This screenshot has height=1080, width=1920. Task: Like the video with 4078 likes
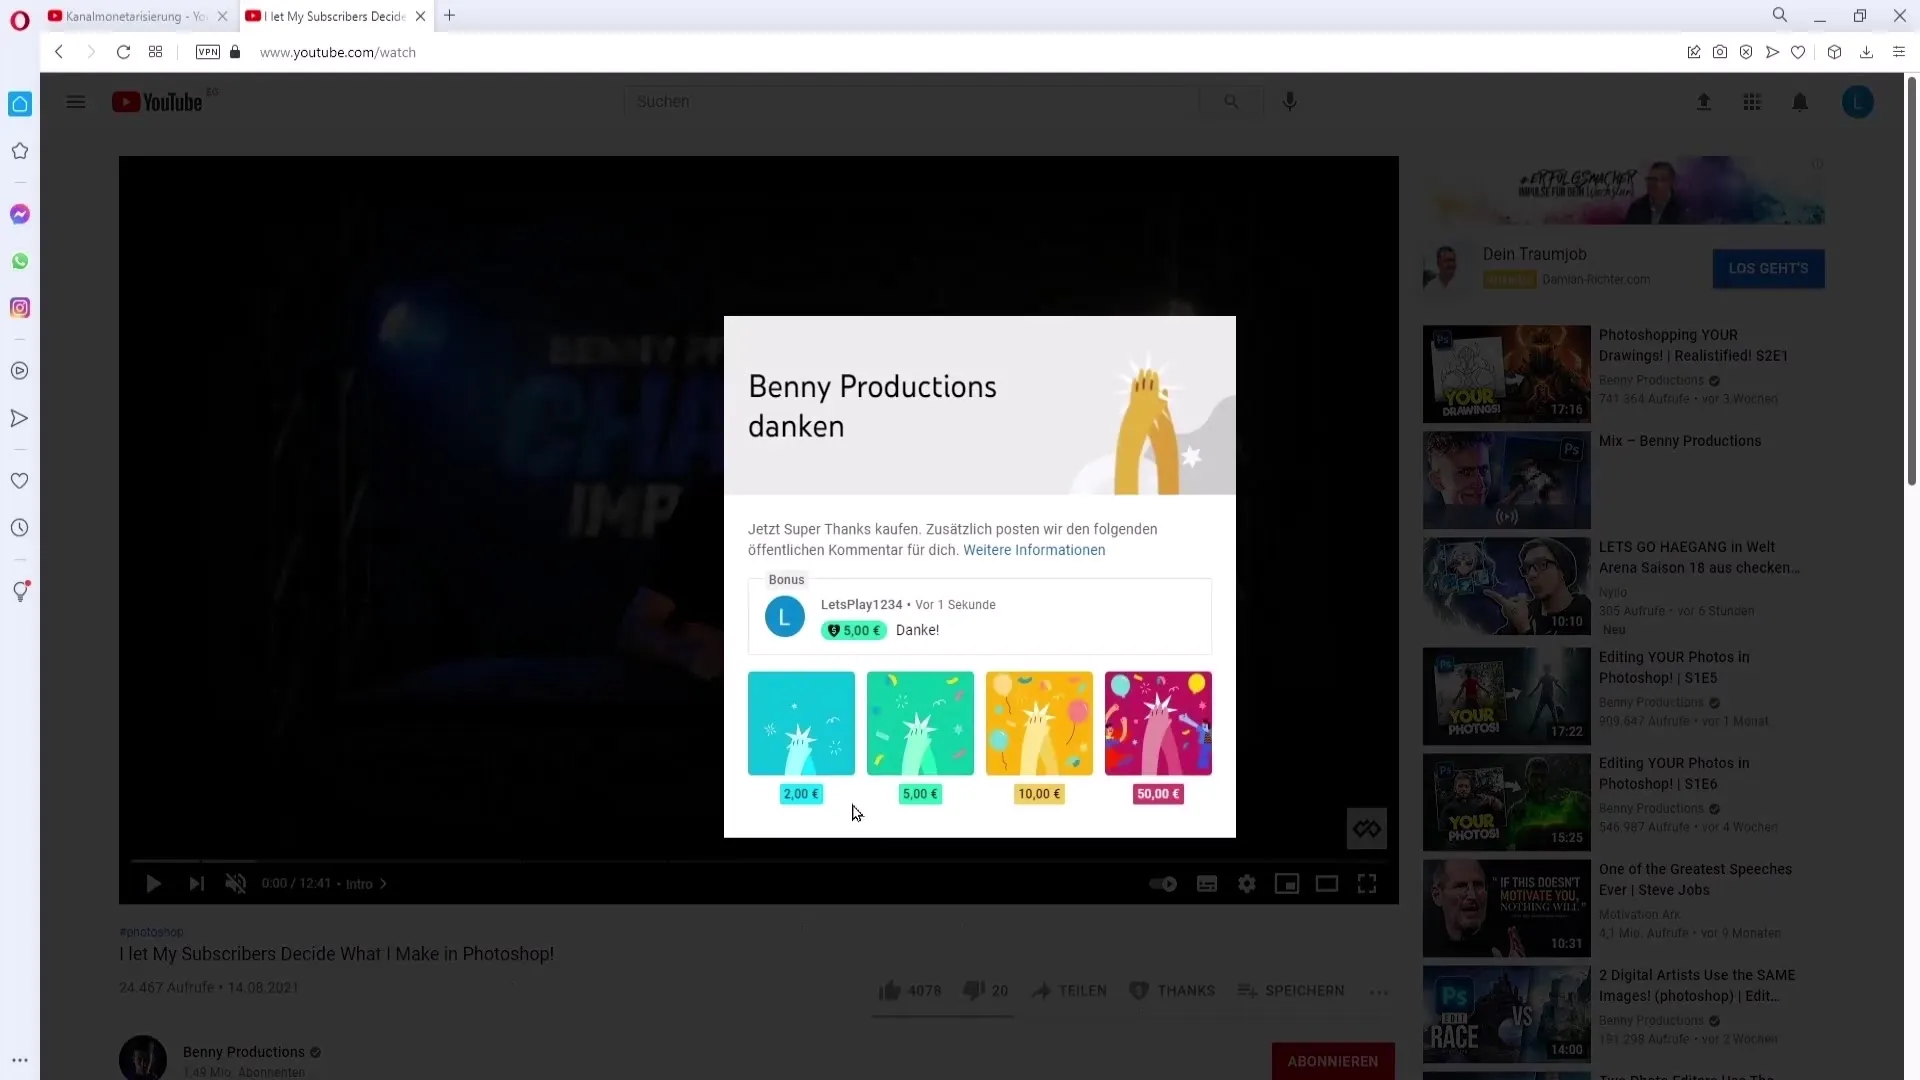(x=909, y=991)
